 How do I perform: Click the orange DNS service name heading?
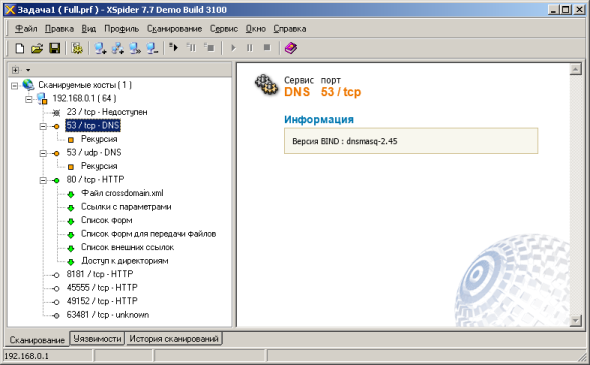tap(297, 92)
